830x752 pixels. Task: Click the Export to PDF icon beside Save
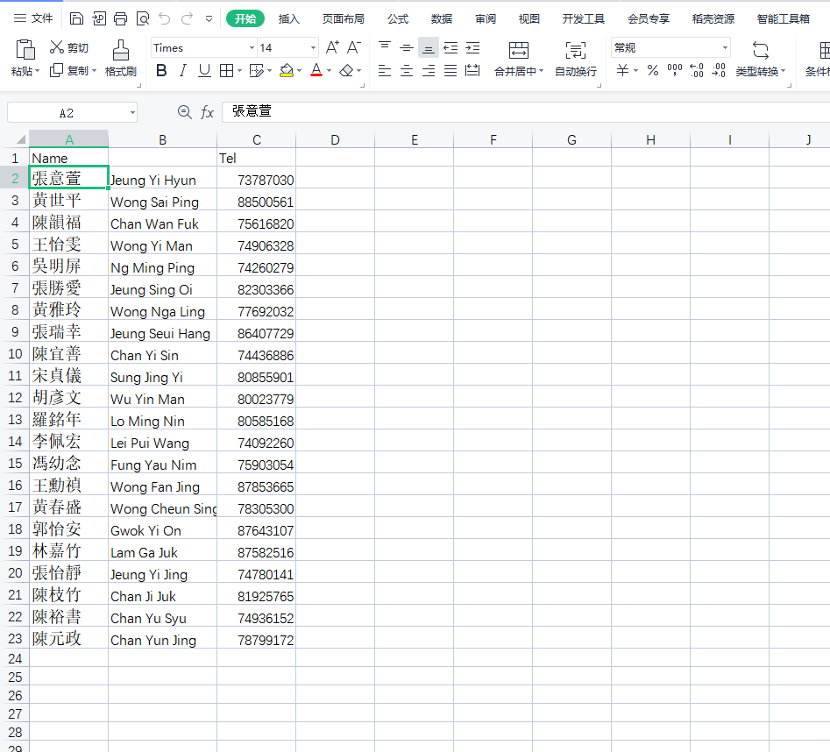coord(98,19)
